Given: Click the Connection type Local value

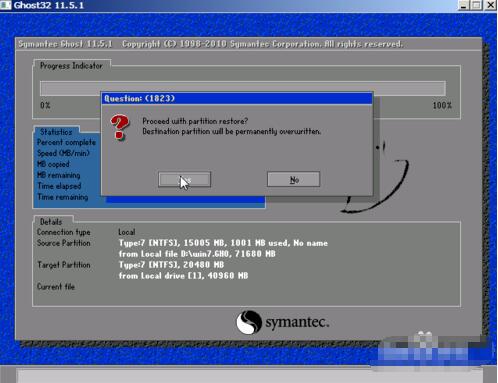Looking at the screenshot, I should click(x=127, y=232).
